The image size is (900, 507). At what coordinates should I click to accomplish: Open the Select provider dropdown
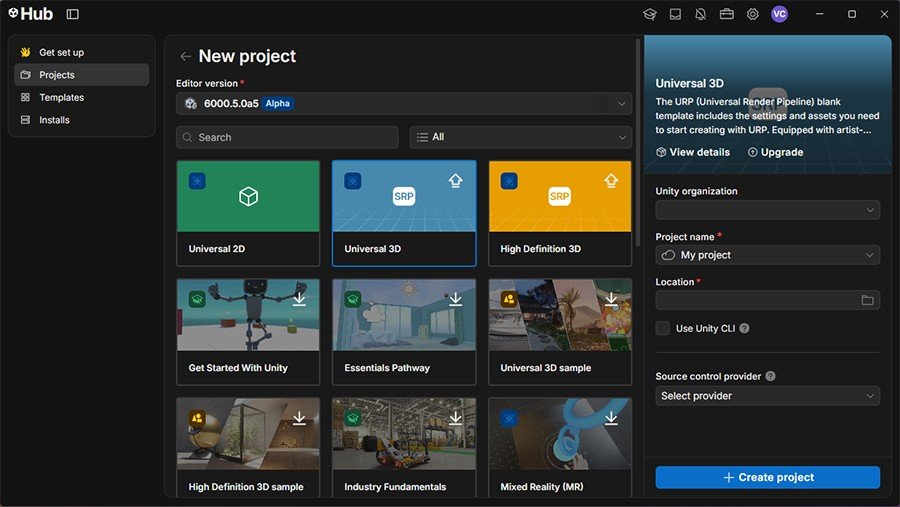[x=767, y=396]
